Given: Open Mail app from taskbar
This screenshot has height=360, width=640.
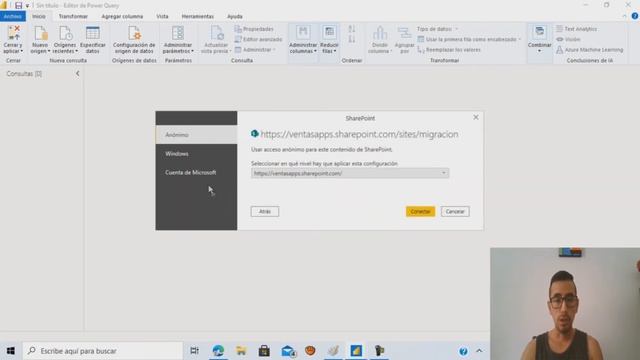Looking at the screenshot, I should (288, 351).
